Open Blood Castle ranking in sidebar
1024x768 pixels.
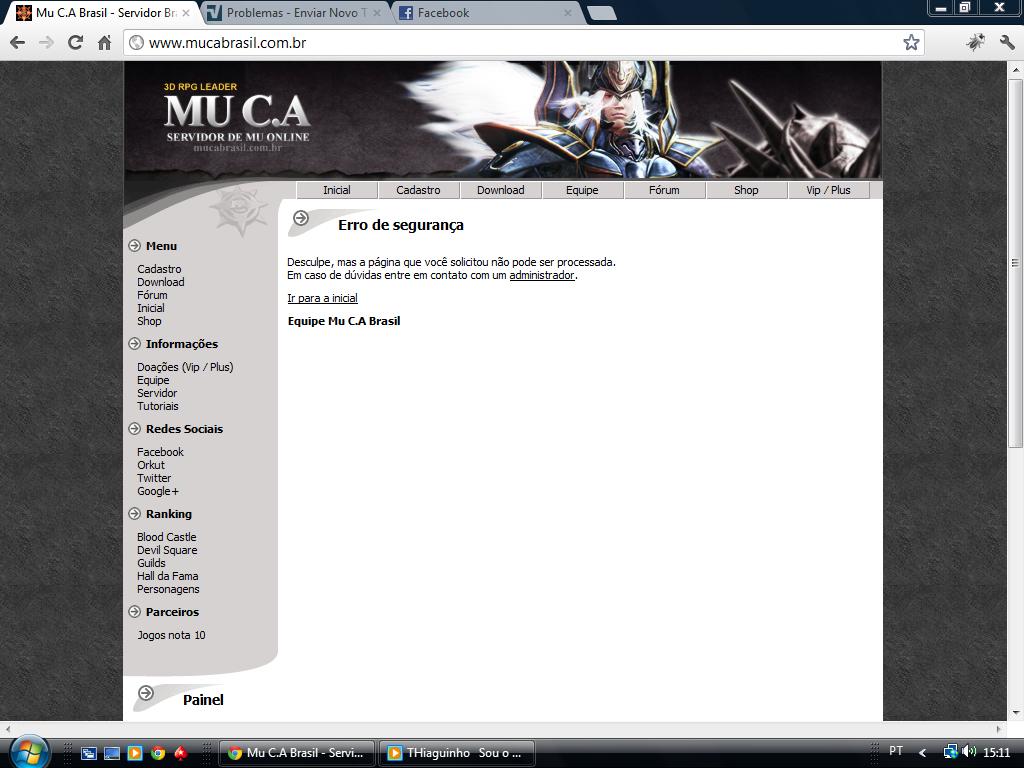pyautogui.click(x=167, y=537)
